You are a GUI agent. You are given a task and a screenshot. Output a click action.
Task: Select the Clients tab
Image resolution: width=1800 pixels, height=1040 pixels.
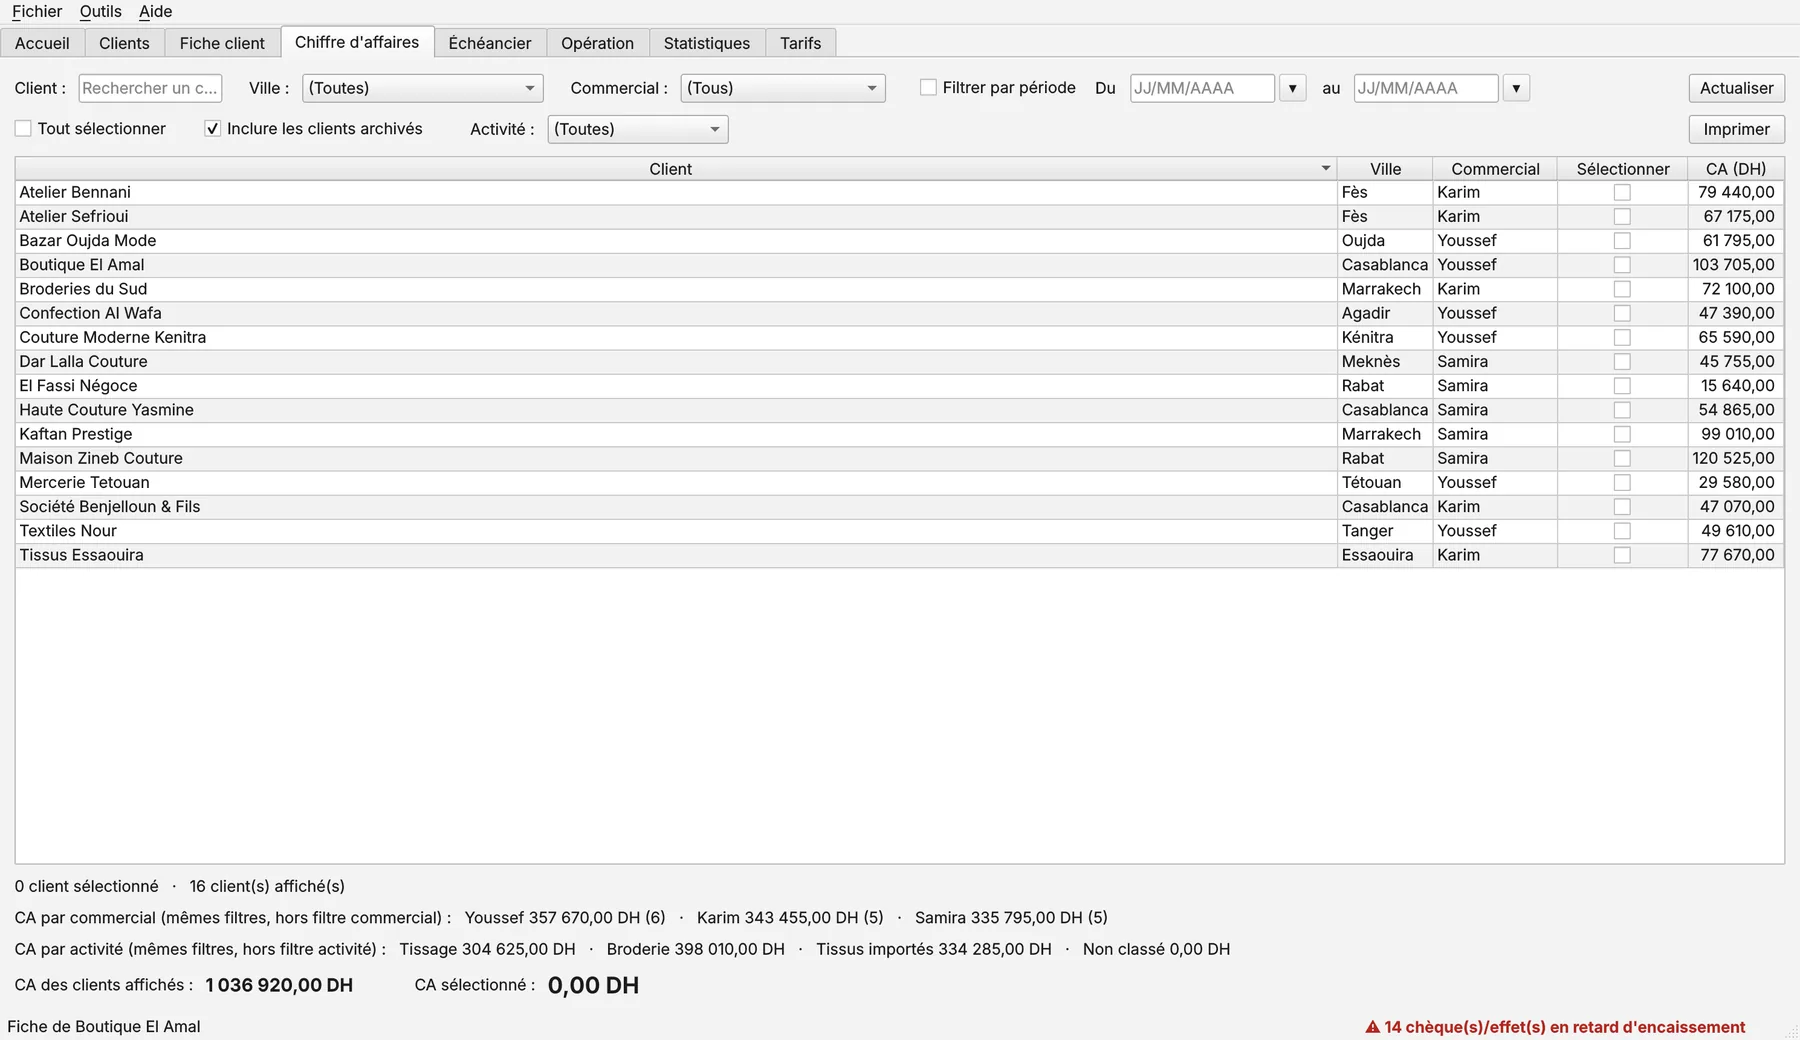[x=124, y=43]
